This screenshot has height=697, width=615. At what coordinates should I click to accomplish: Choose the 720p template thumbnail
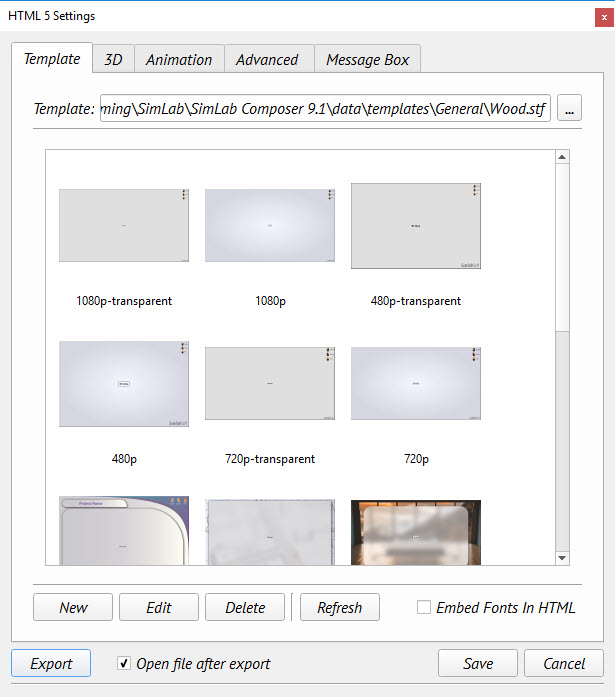pos(416,384)
